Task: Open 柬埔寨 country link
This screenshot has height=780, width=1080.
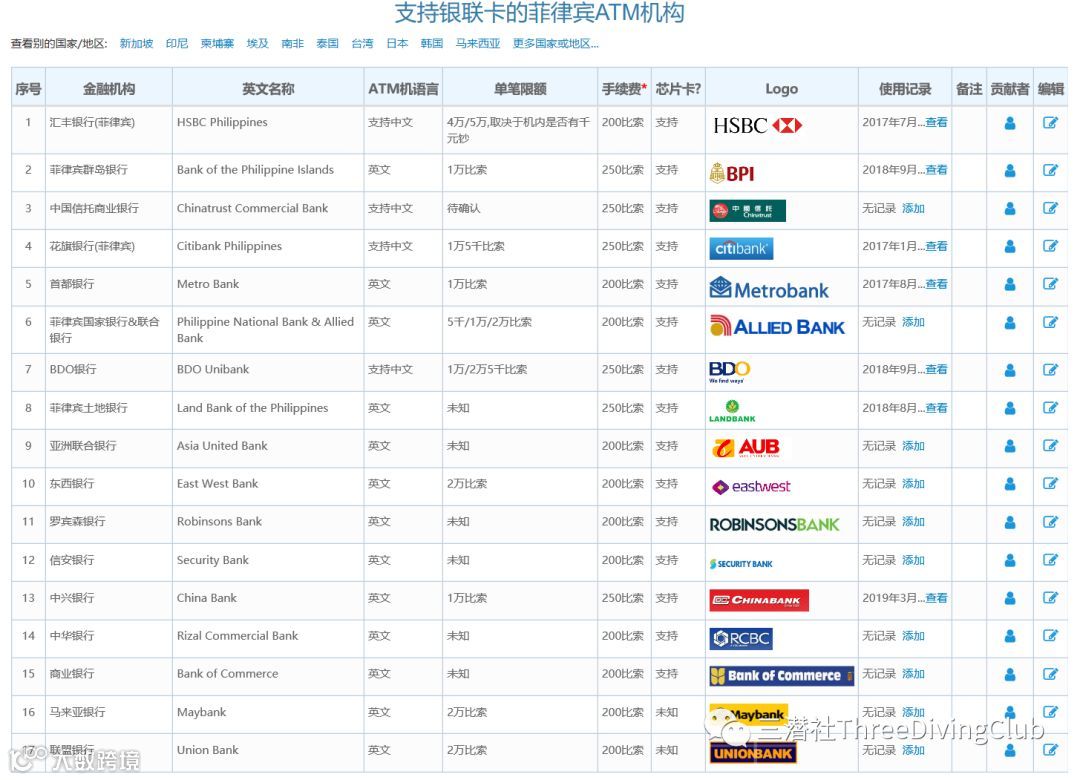Action: coord(218,43)
